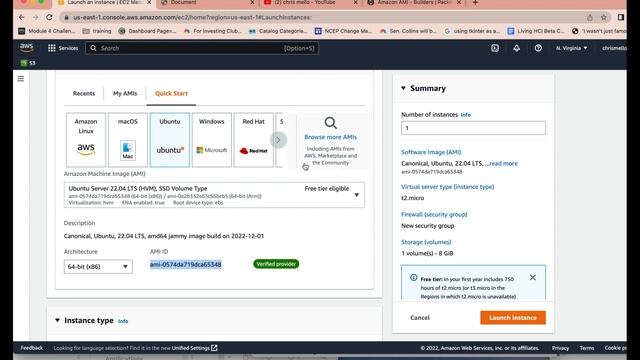Switch to the Amazon AMI Builders tab
This screenshot has width=640, height=360.
[x=412, y=3]
